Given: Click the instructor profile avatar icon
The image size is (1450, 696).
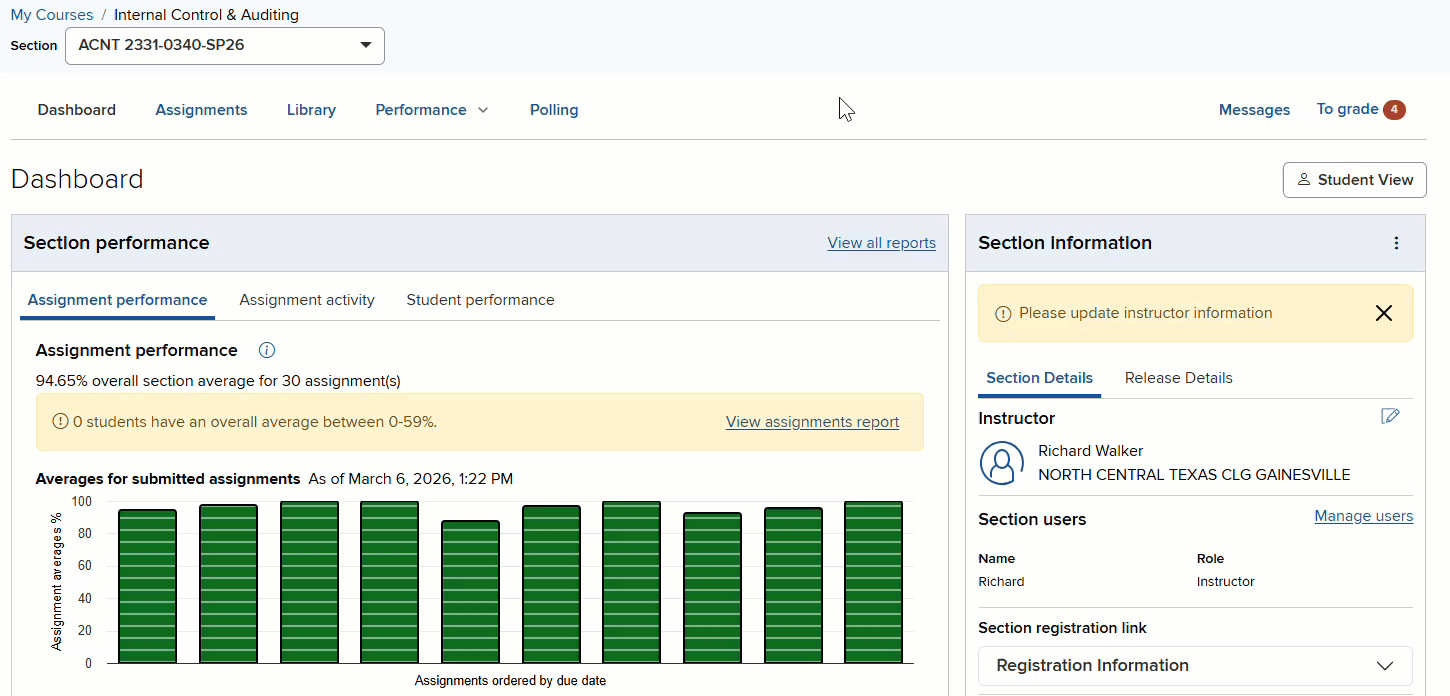Looking at the screenshot, I should [1001, 463].
